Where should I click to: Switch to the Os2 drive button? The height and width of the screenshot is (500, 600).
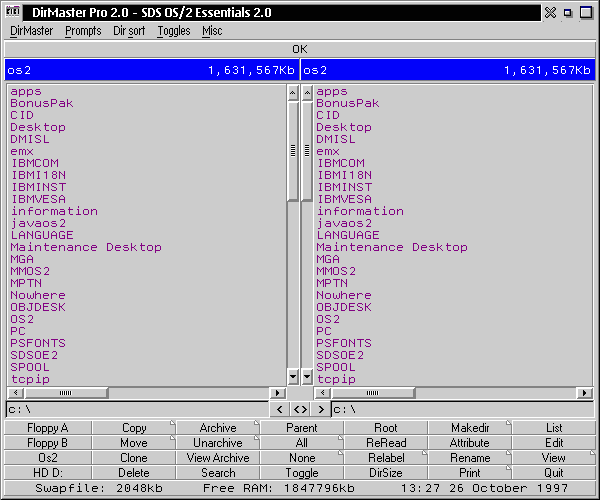pos(48,458)
